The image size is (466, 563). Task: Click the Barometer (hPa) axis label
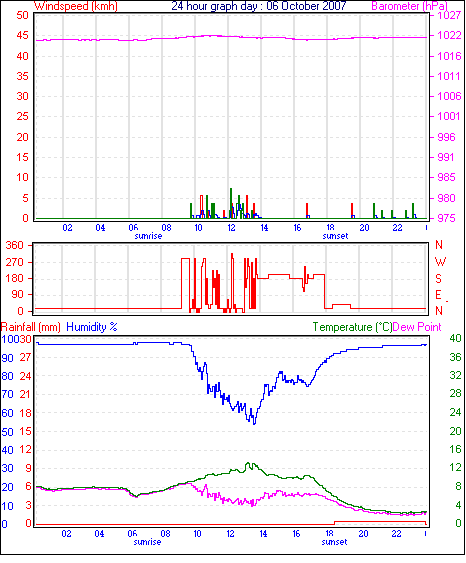click(410, 6)
